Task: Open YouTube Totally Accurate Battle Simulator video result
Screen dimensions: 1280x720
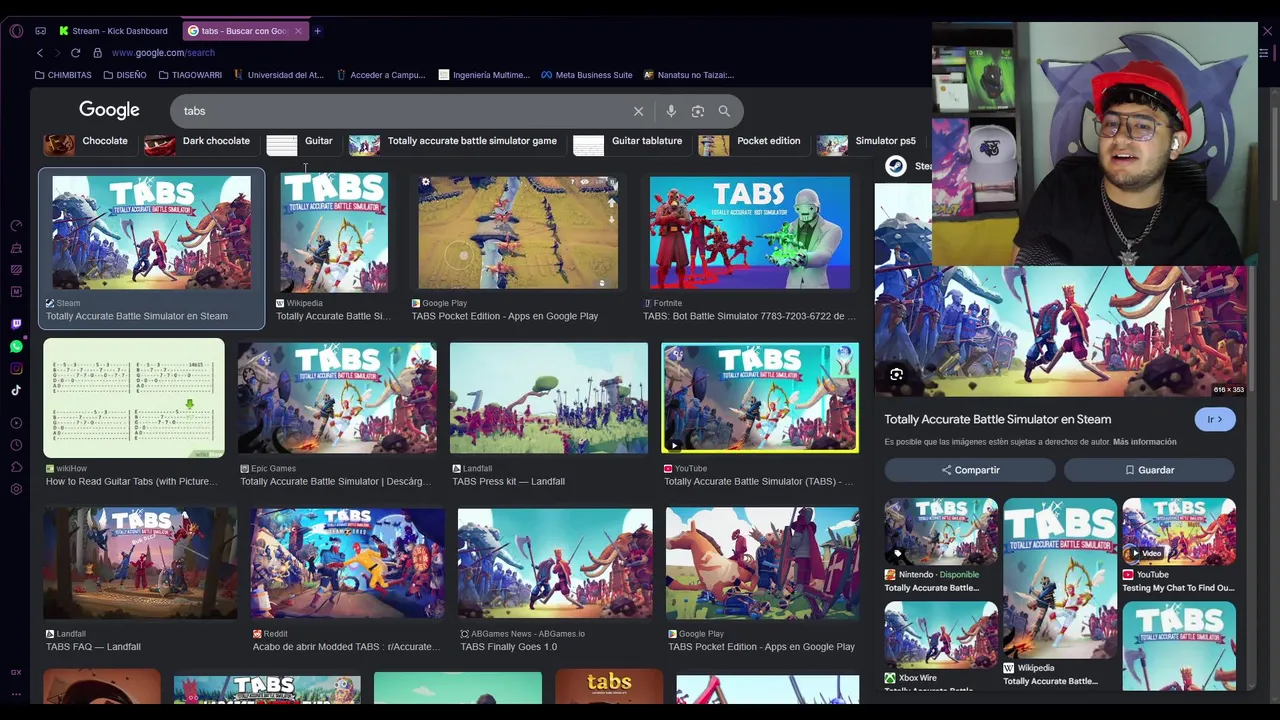Action: point(760,414)
